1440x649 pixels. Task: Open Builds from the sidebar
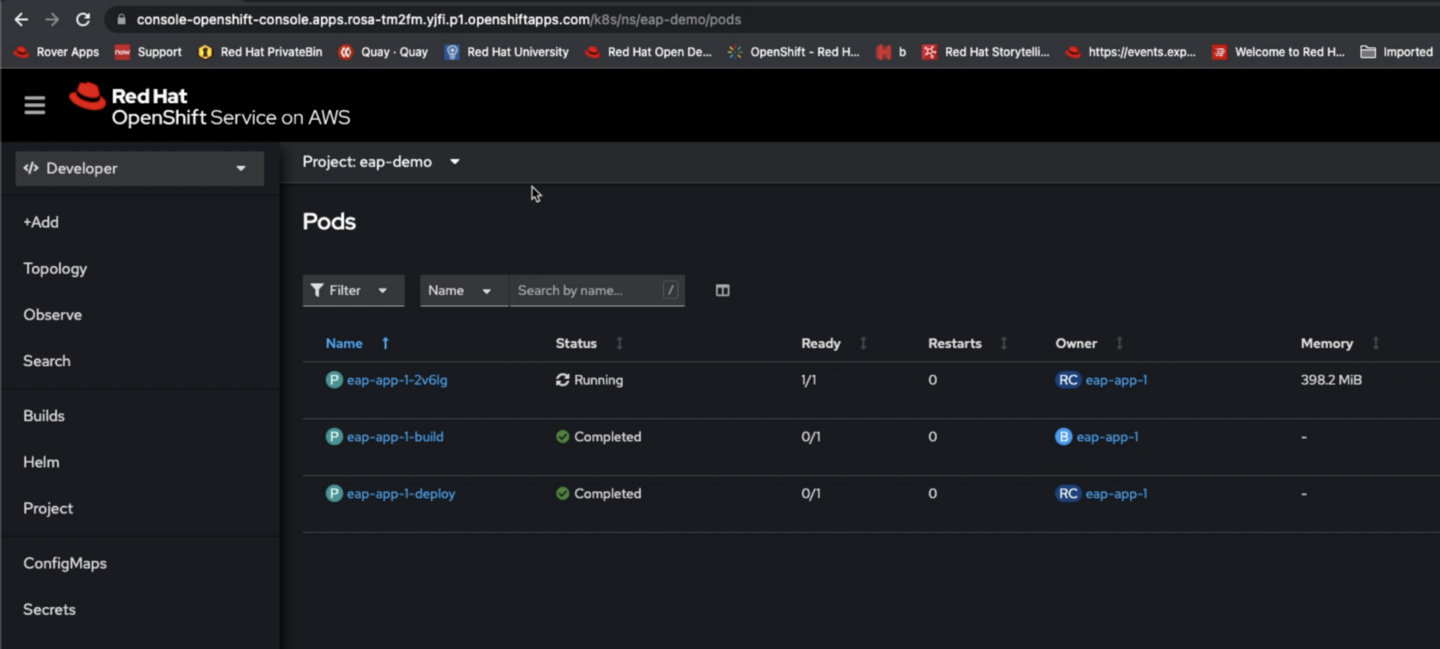point(44,416)
